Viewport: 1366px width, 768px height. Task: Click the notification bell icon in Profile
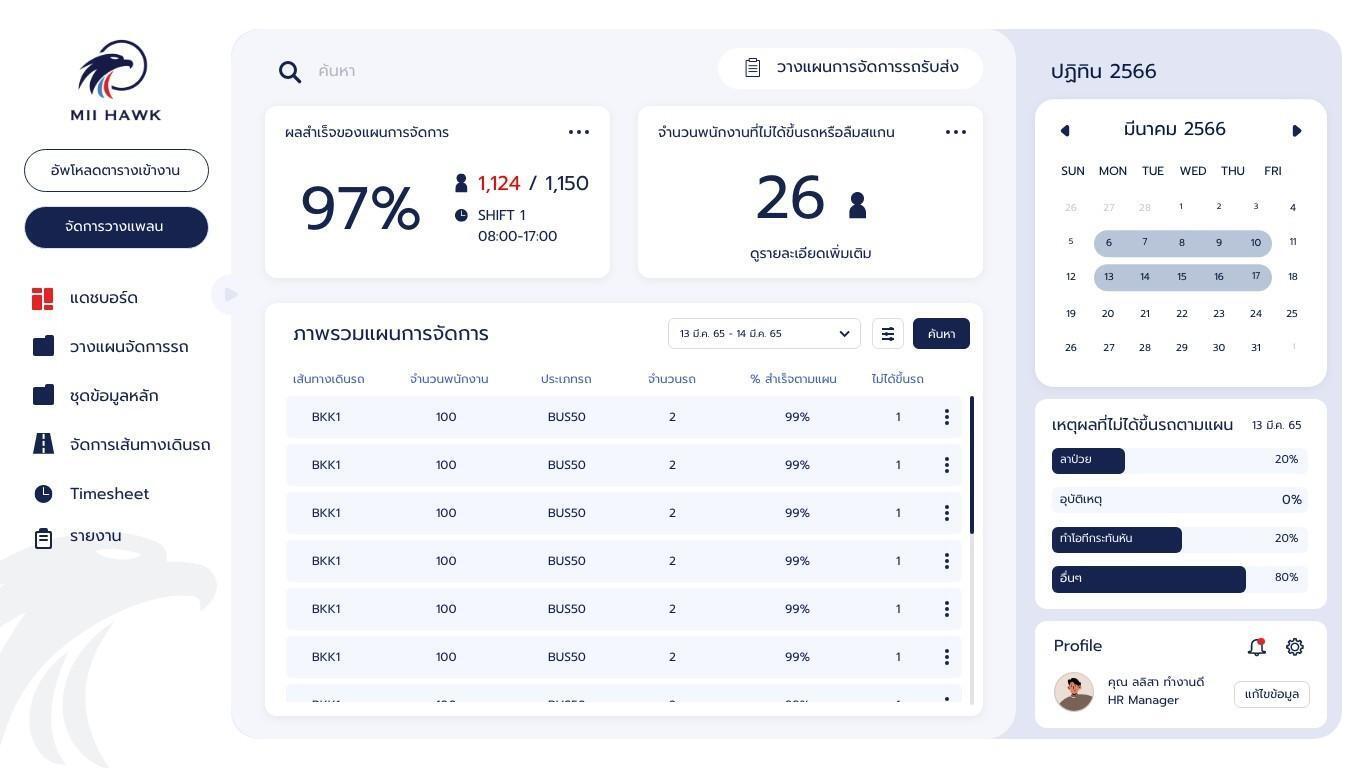pyautogui.click(x=1257, y=647)
